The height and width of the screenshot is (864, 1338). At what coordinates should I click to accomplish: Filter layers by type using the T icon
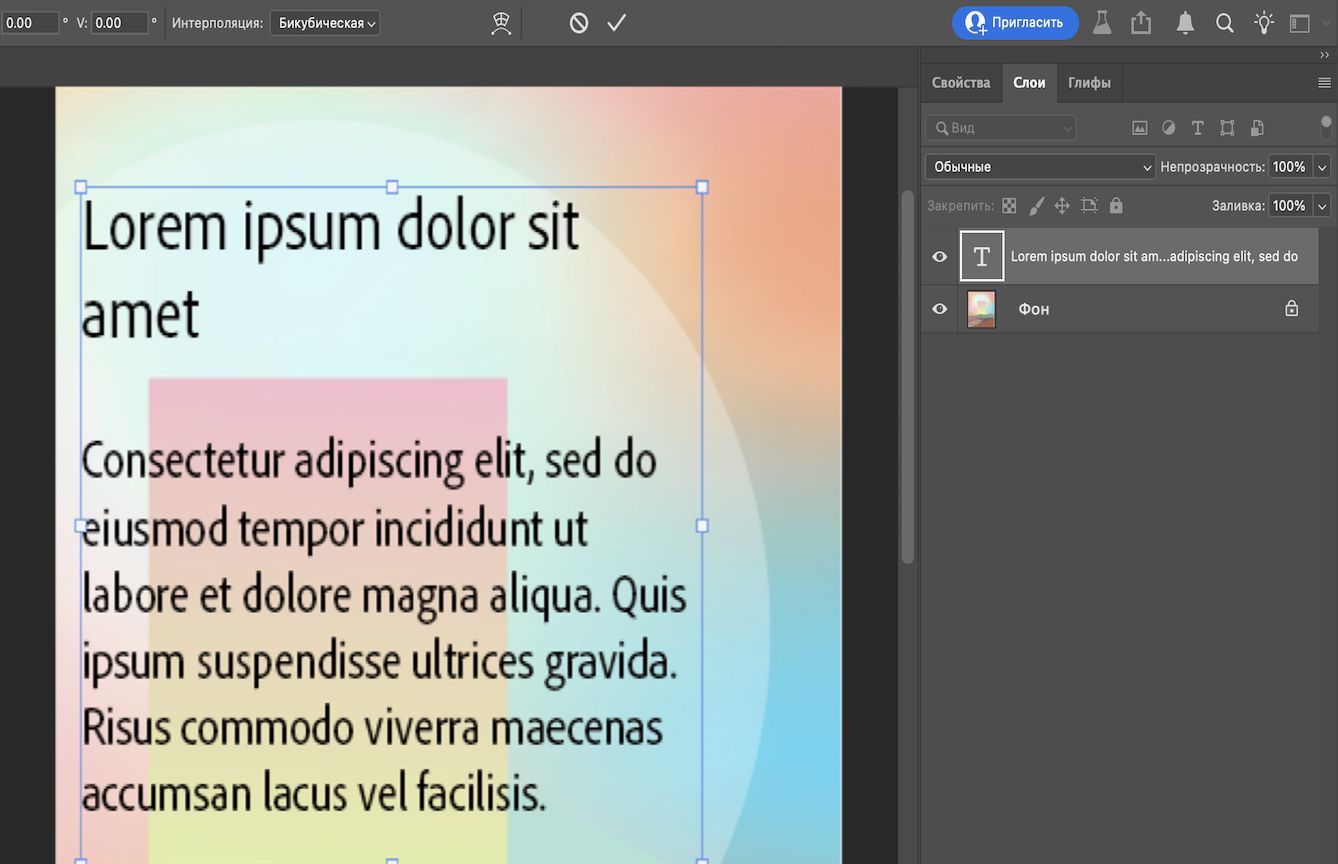pyautogui.click(x=1197, y=127)
